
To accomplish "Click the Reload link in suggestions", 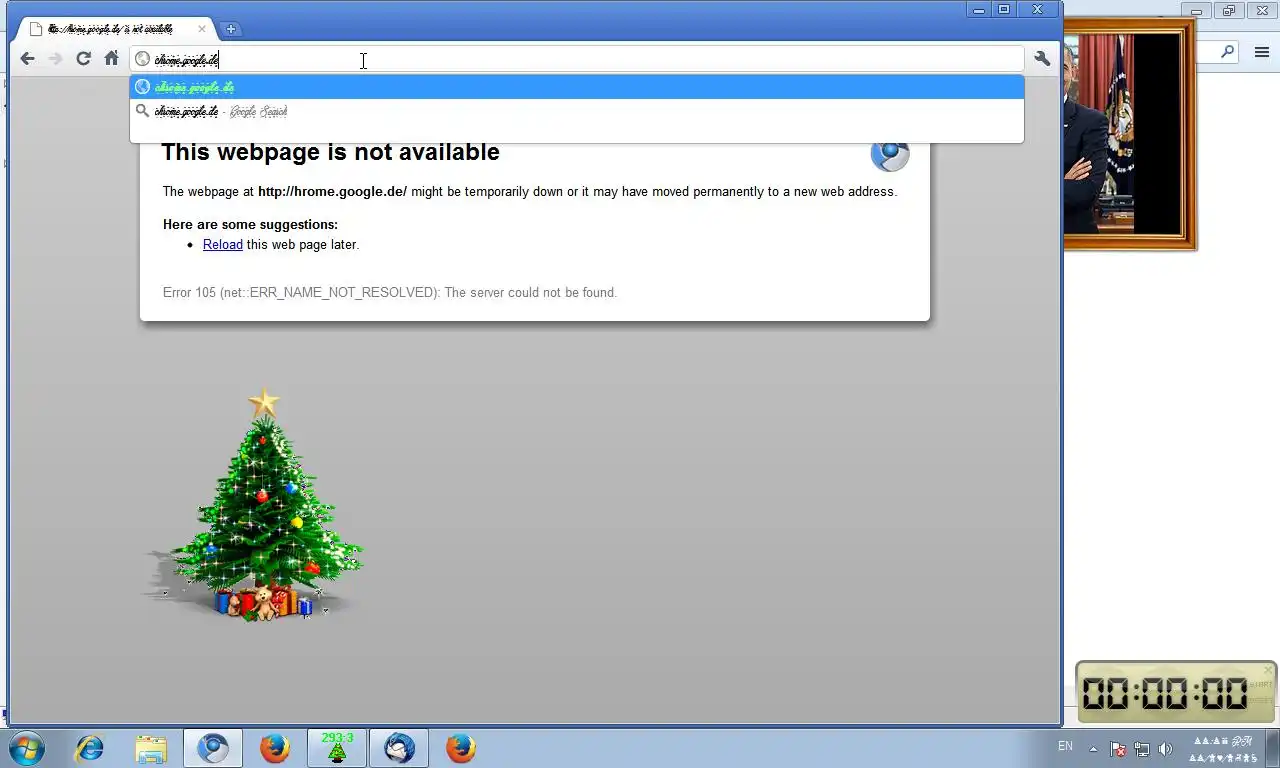I will pyautogui.click(x=222, y=244).
